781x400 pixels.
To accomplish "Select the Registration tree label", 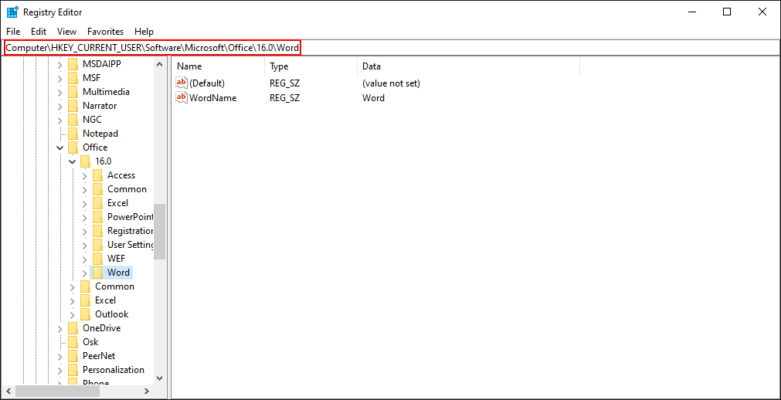I will click(x=130, y=231).
